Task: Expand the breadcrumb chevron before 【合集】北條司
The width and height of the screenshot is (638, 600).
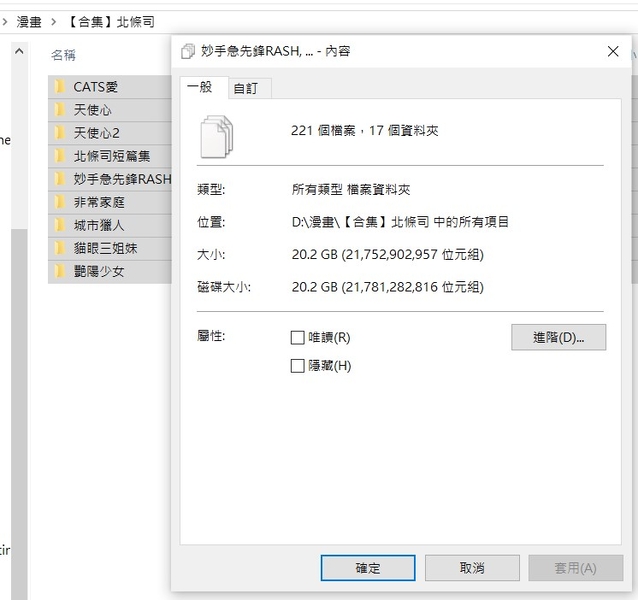Action: tap(54, 22)
